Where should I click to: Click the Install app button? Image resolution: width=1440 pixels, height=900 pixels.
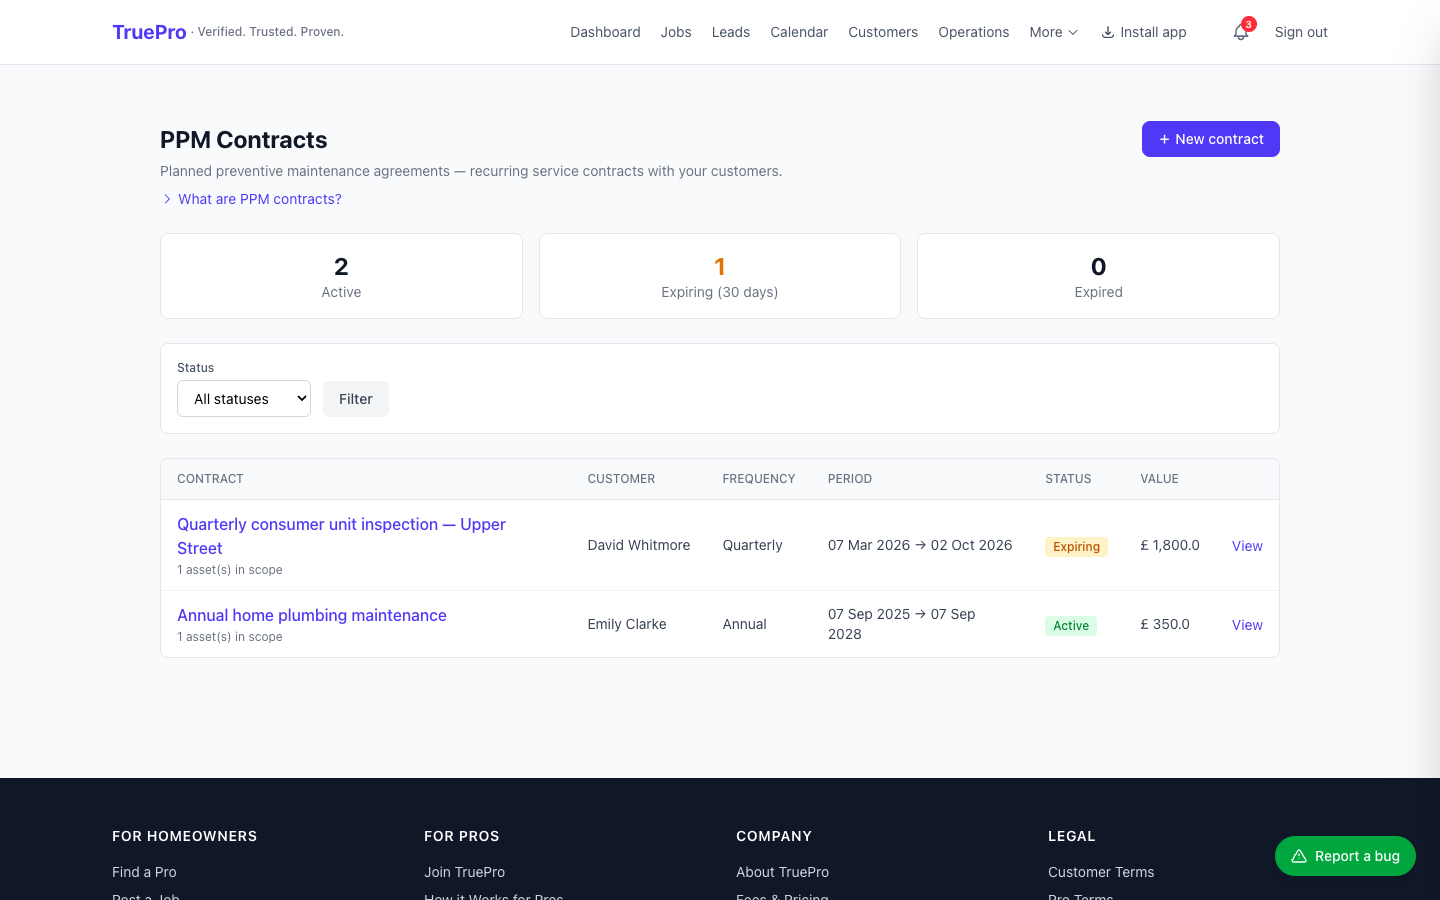point(1144,32)
